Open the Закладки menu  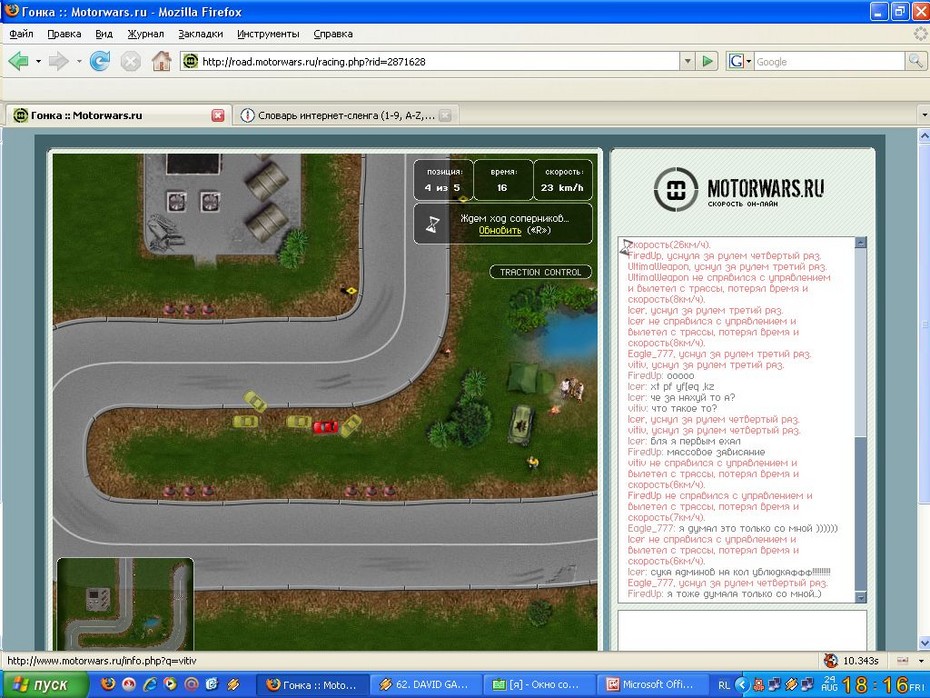200,34
